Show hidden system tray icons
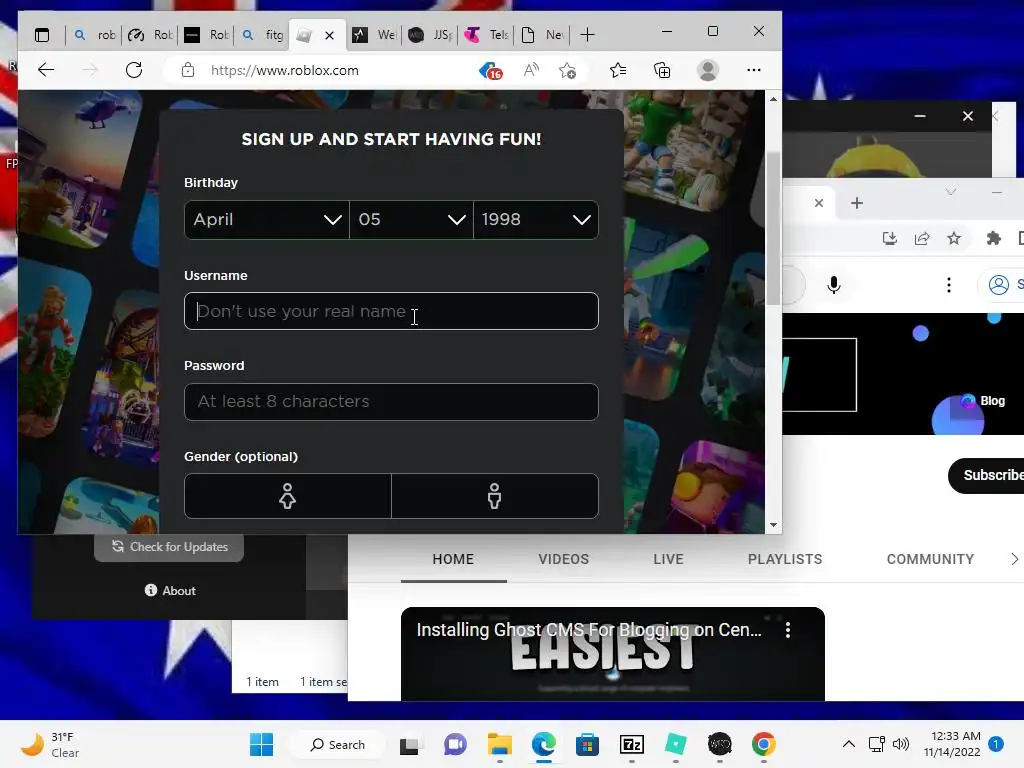This screenshot has height=768, width=1024. click(848, 744)
